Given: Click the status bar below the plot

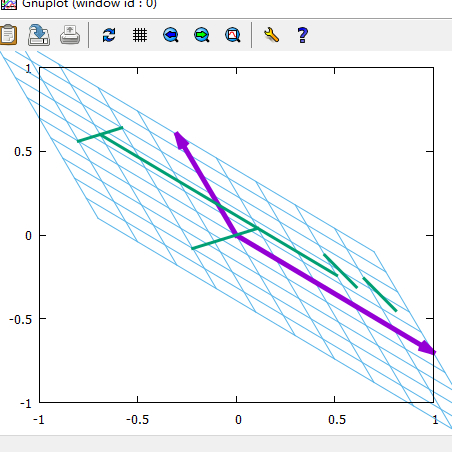Looking at the screenshot, I should [x=226, y=444].
